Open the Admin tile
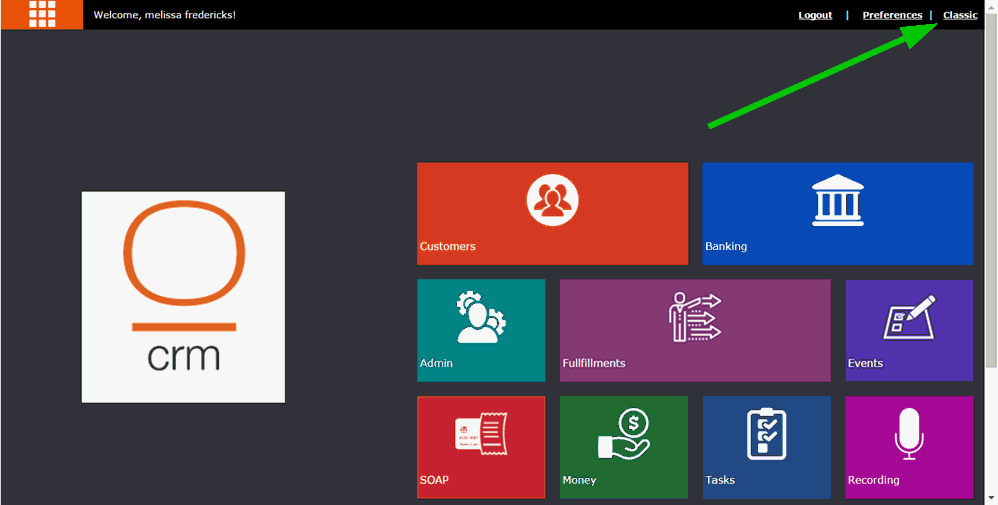Image resolution: width=998 pixels, height=505 pixels. pos(481,330)
